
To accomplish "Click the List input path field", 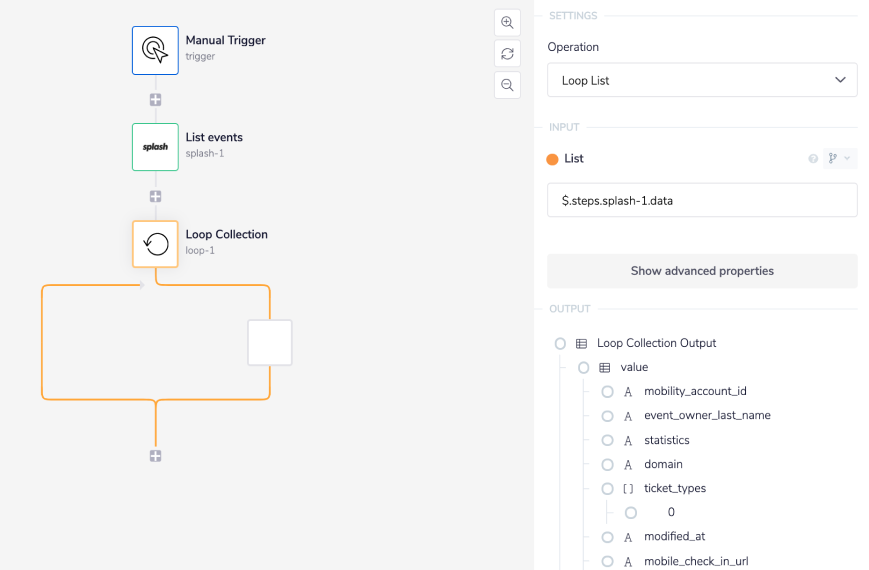I will tap(701, 200).
